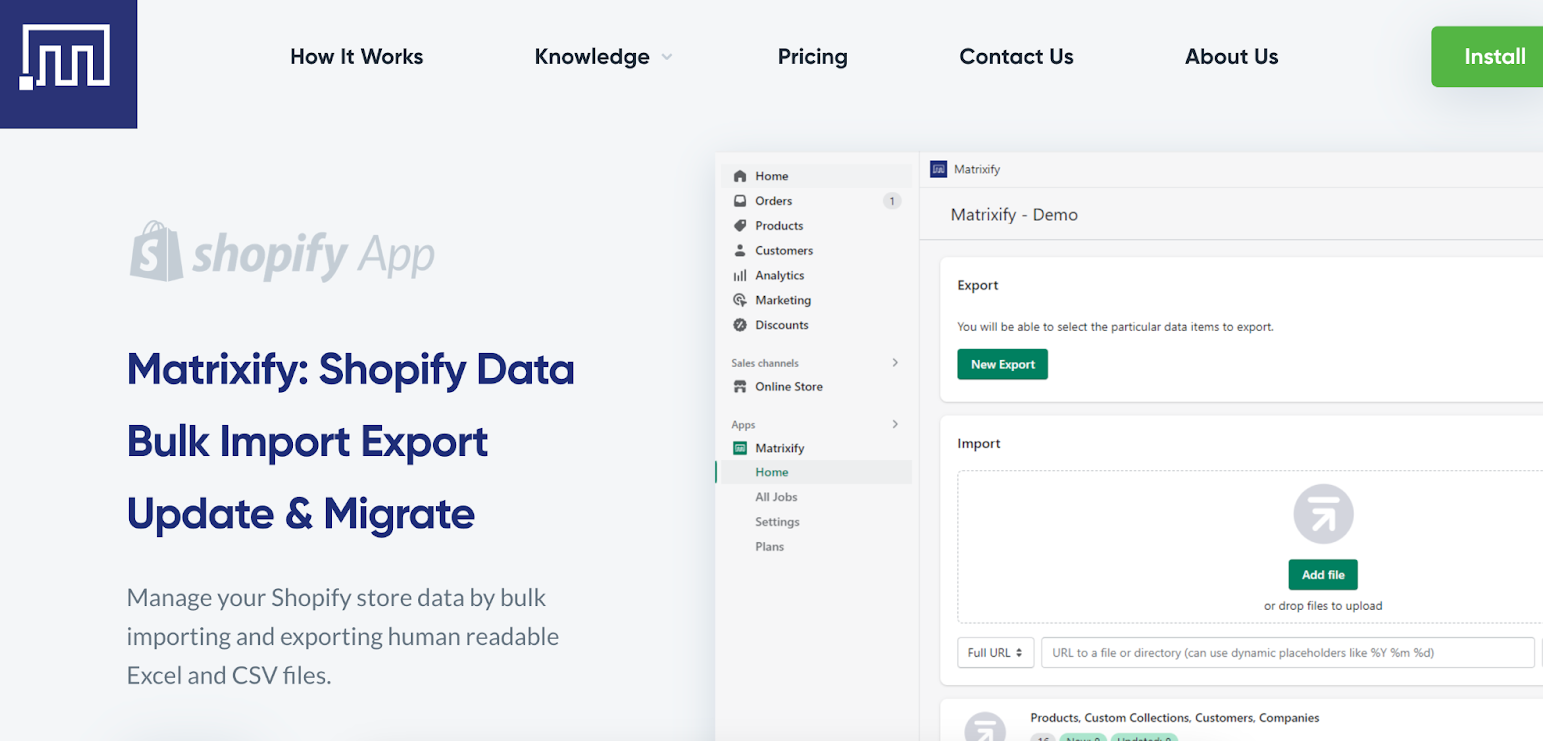The height and width of the screenshot is (741, 1543).
Task: Expand the Sales channels chevron
Action: tap(895, 363)
